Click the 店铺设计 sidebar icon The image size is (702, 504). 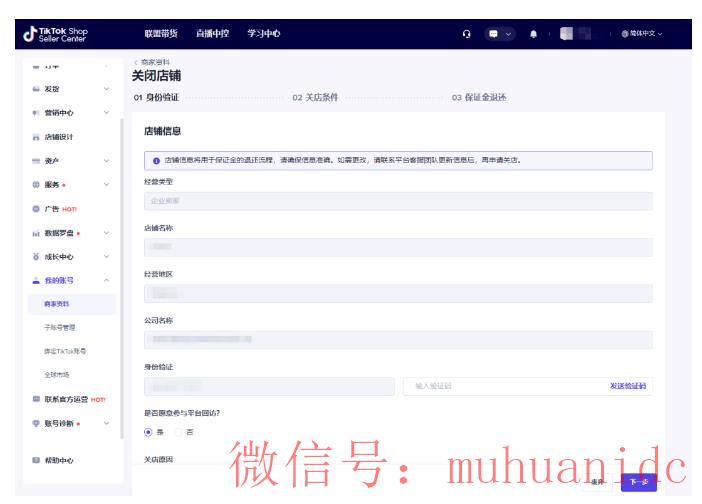(x=36, y=137)
